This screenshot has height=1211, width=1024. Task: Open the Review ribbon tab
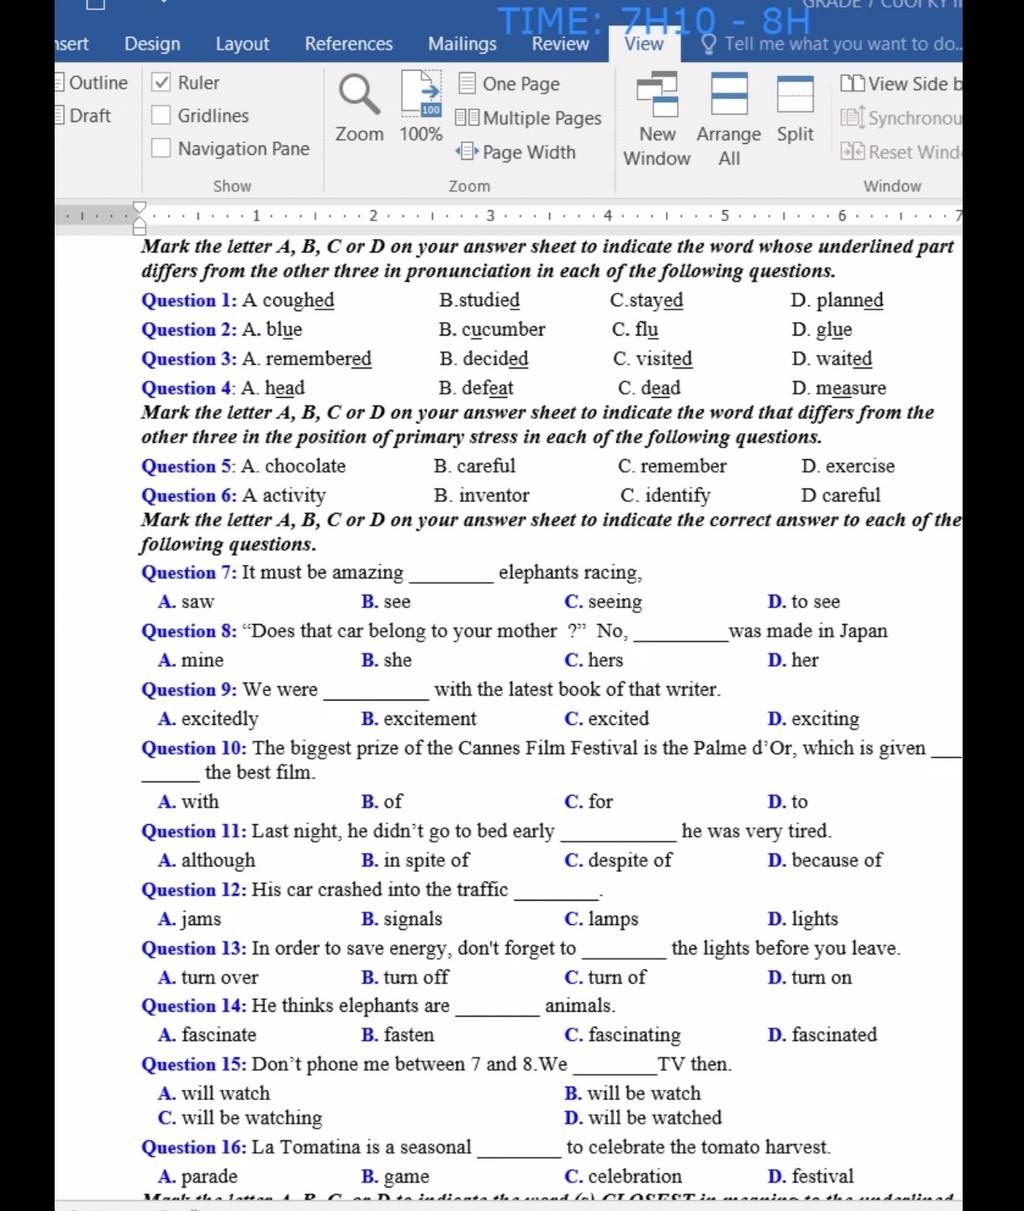pos(560,44)
